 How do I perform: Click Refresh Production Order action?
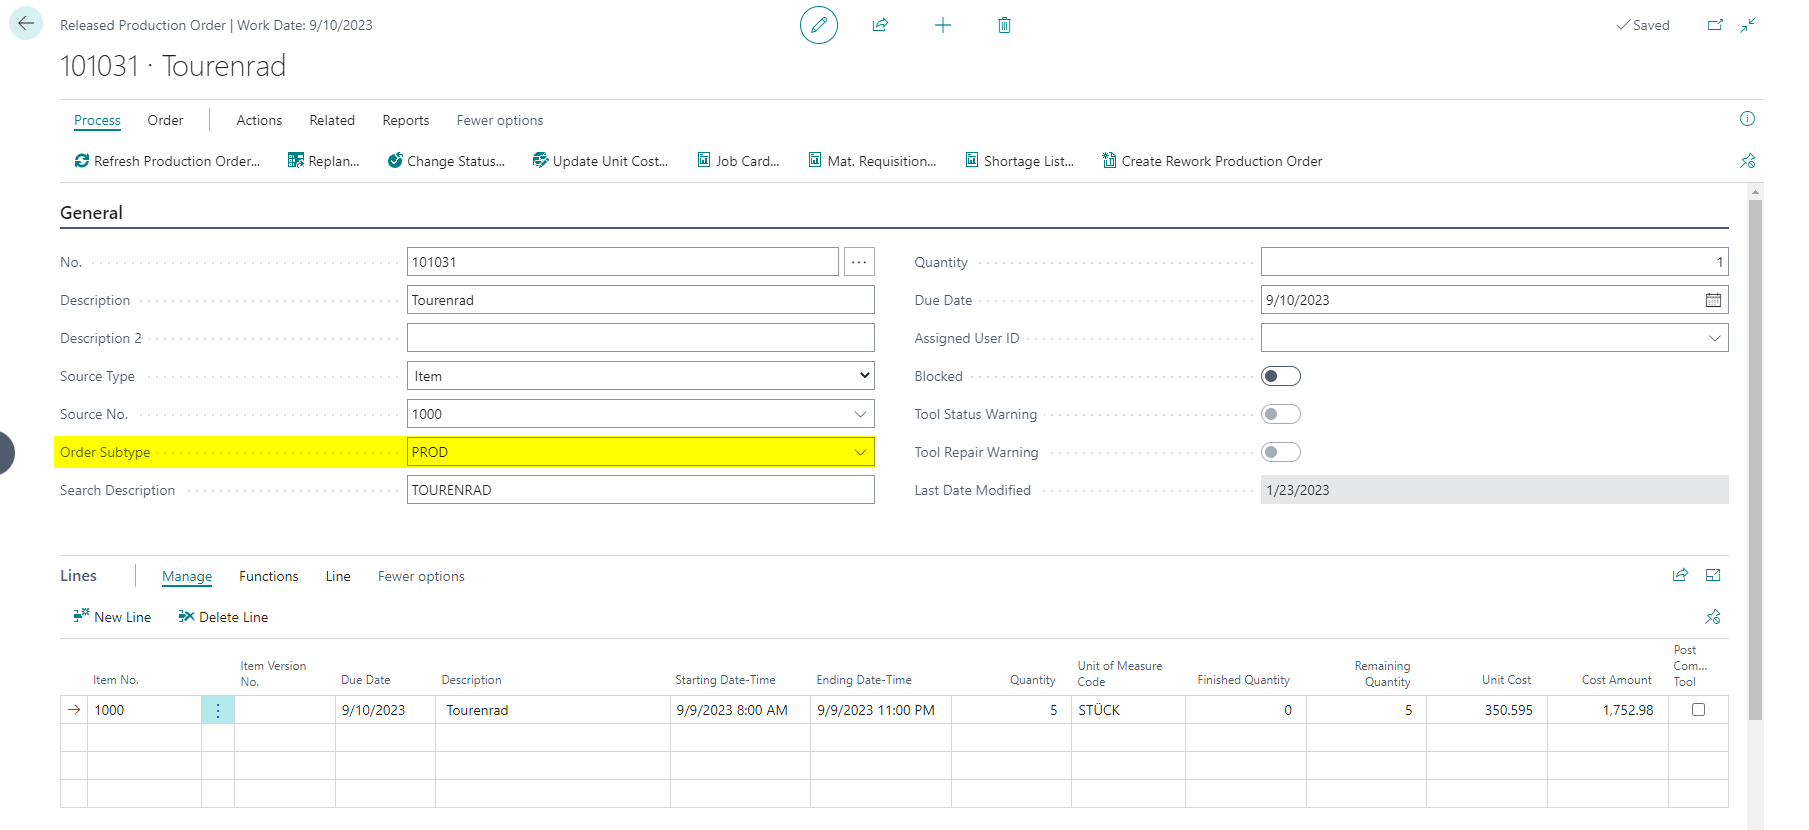click(167, 161)
